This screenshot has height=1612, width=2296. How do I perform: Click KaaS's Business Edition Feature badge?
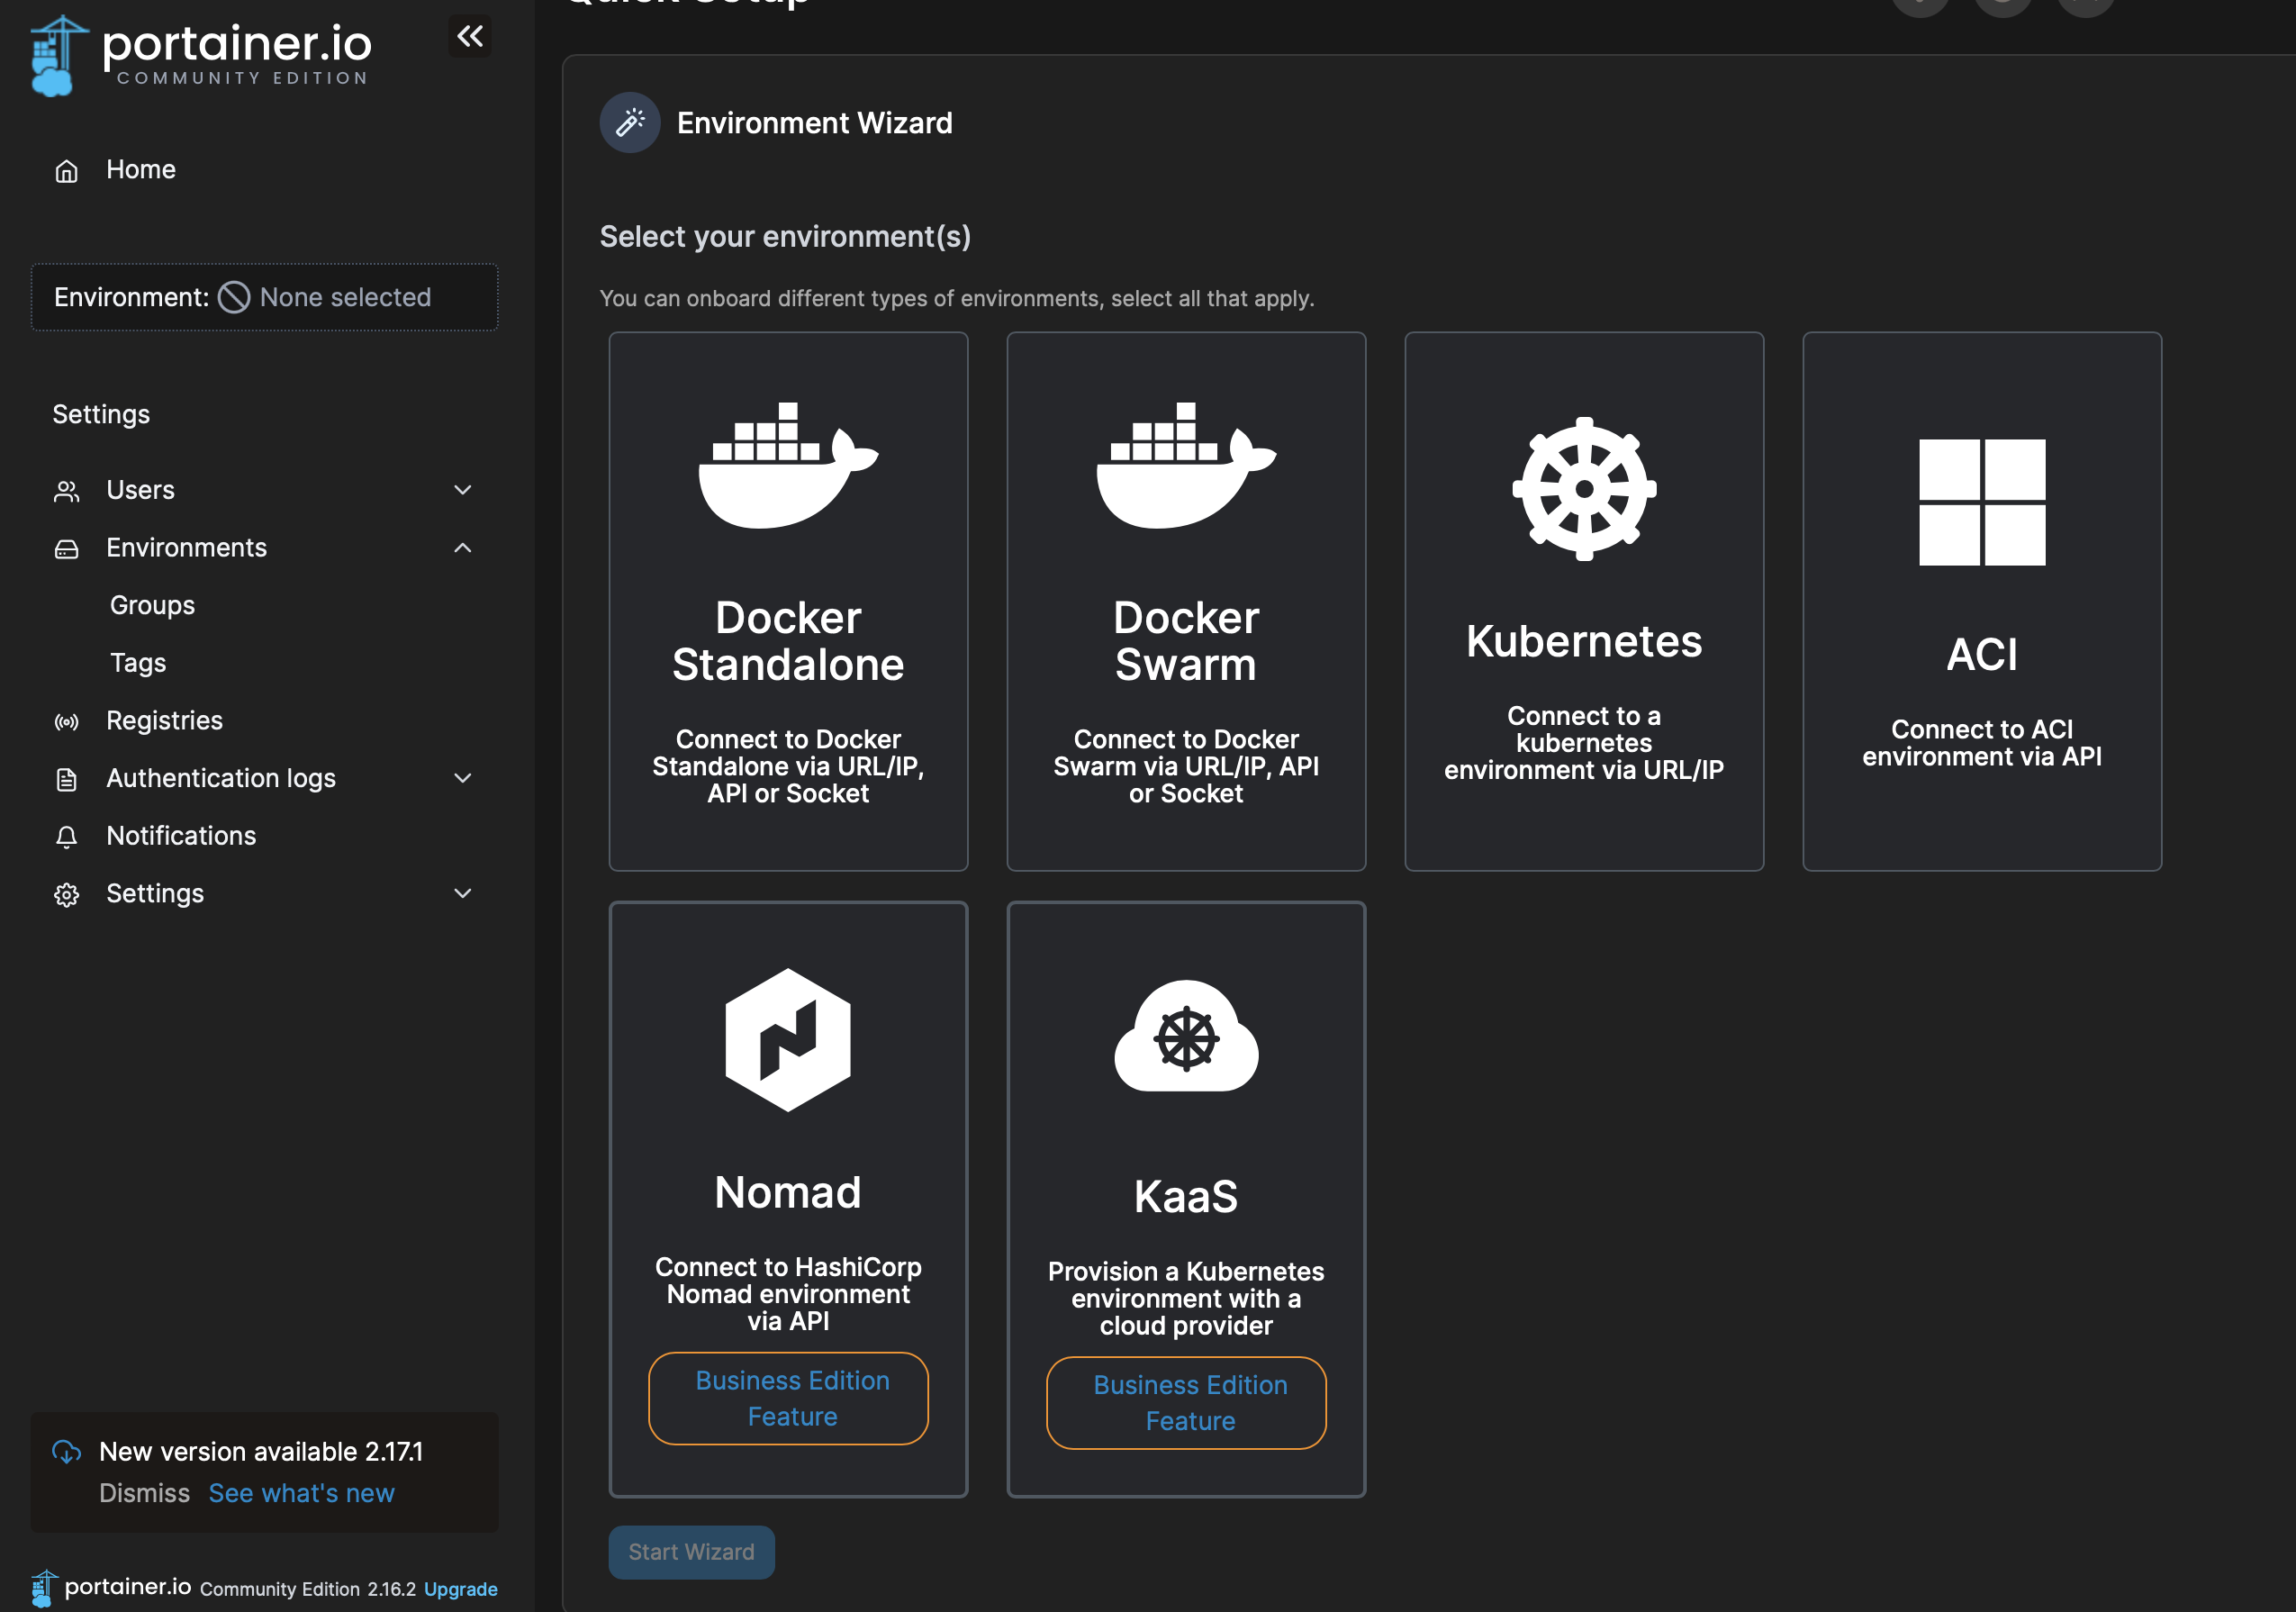1187,1403
